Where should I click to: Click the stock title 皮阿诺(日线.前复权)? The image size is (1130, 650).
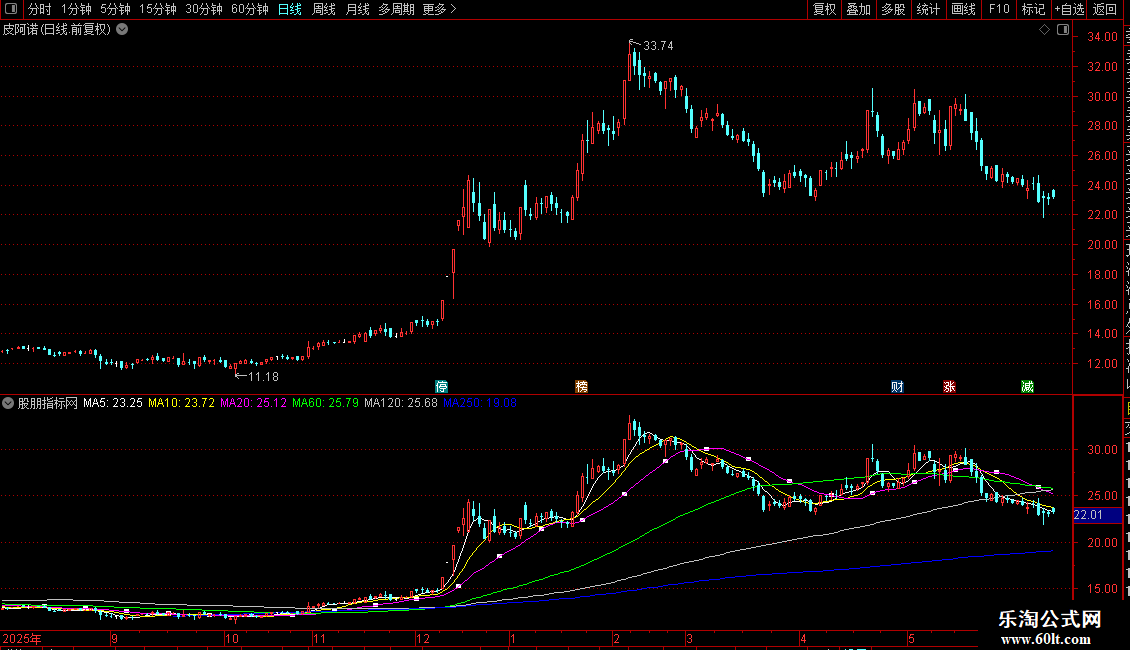(57, 30)
